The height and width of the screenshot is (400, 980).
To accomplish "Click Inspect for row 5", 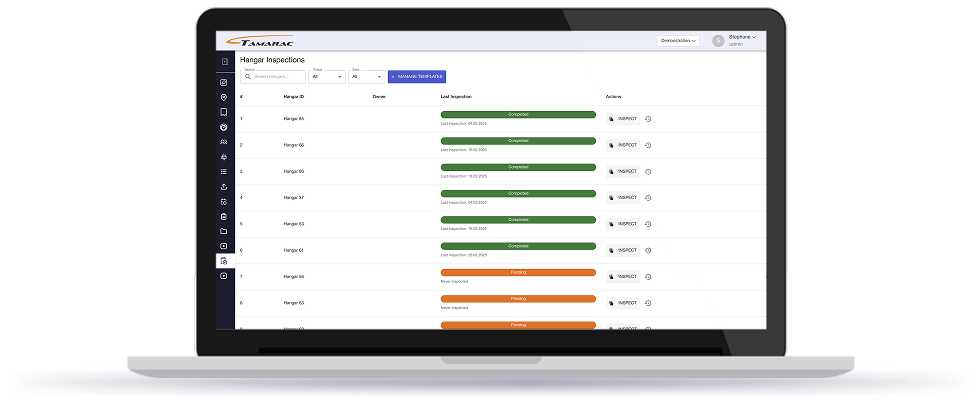I will pos(623,224).
